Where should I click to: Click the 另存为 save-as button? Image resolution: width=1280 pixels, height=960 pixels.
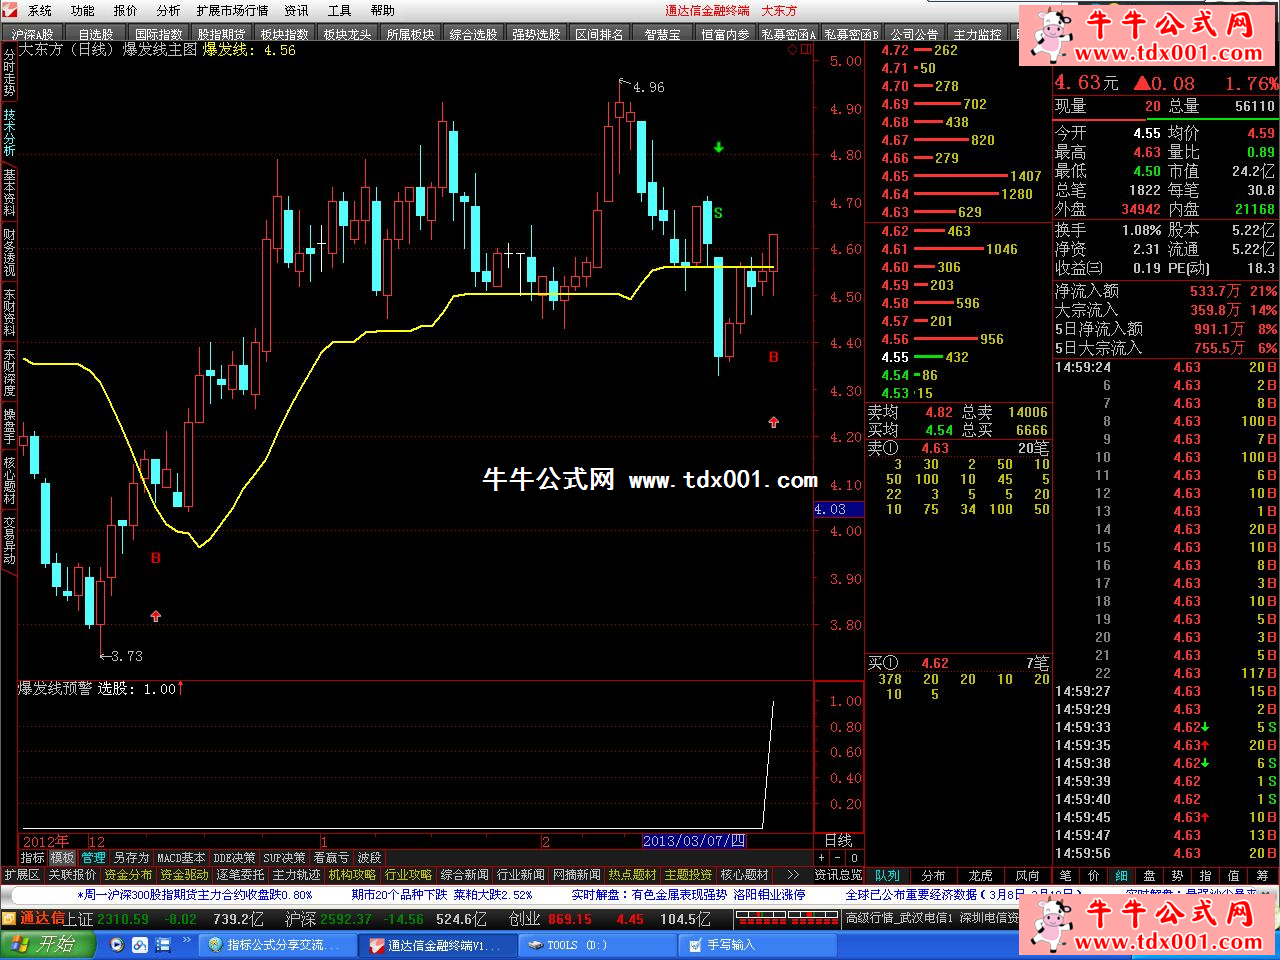pyautogui.click(x=131, y=858)
